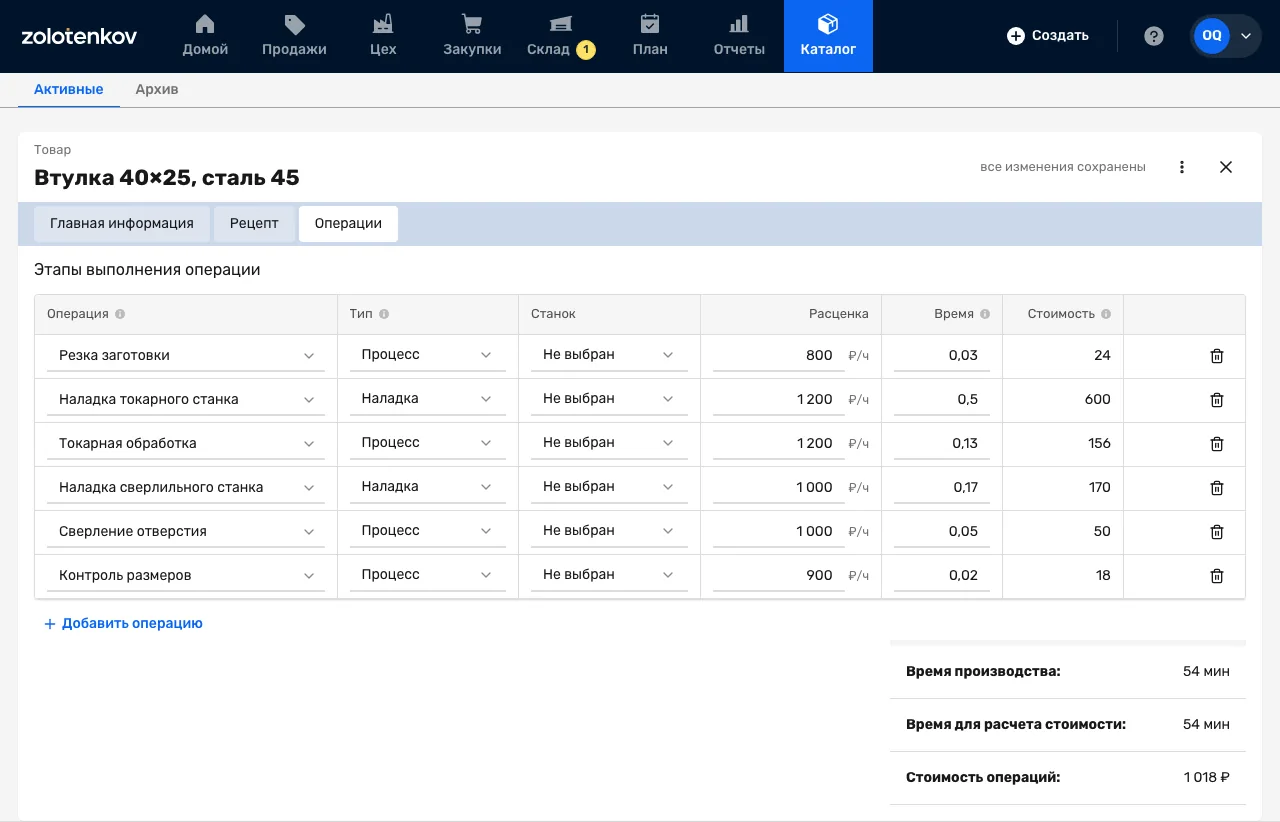This screenshot has height=822, width=1280.
Task: Open type dropdown for Сверление отверстия
Action: point(427,531)
